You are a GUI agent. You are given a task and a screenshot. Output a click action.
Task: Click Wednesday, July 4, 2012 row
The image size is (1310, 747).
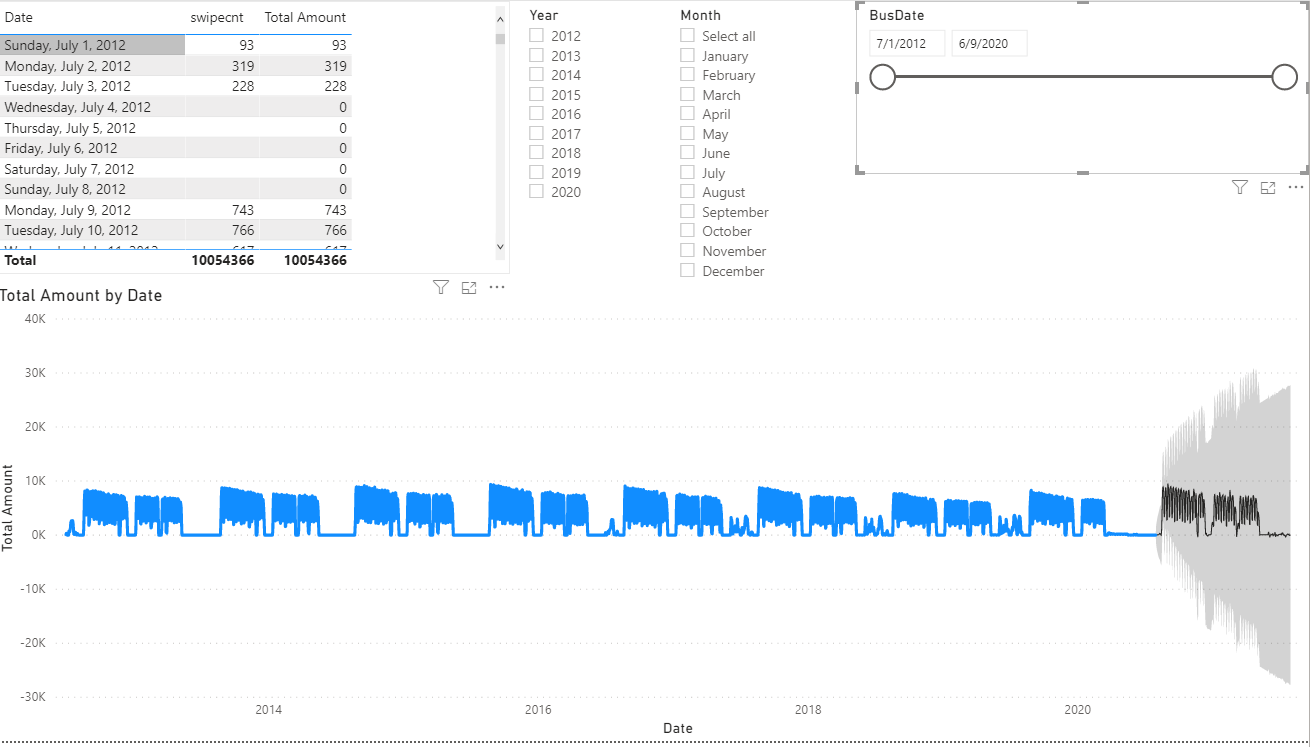click(x=176, y=107)
